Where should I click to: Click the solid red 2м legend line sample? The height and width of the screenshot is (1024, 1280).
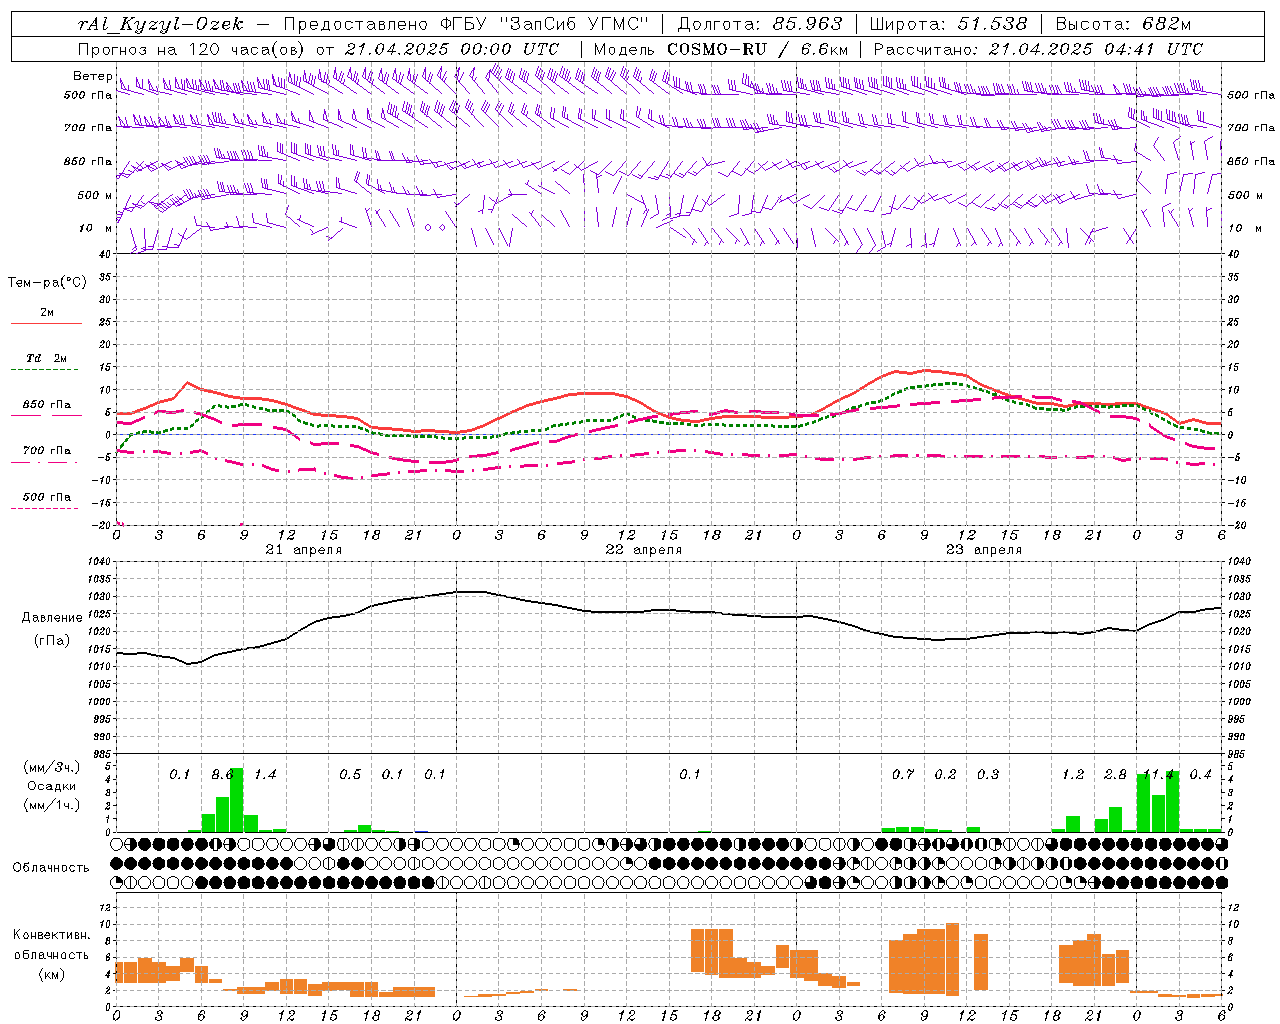click(46, 323)
